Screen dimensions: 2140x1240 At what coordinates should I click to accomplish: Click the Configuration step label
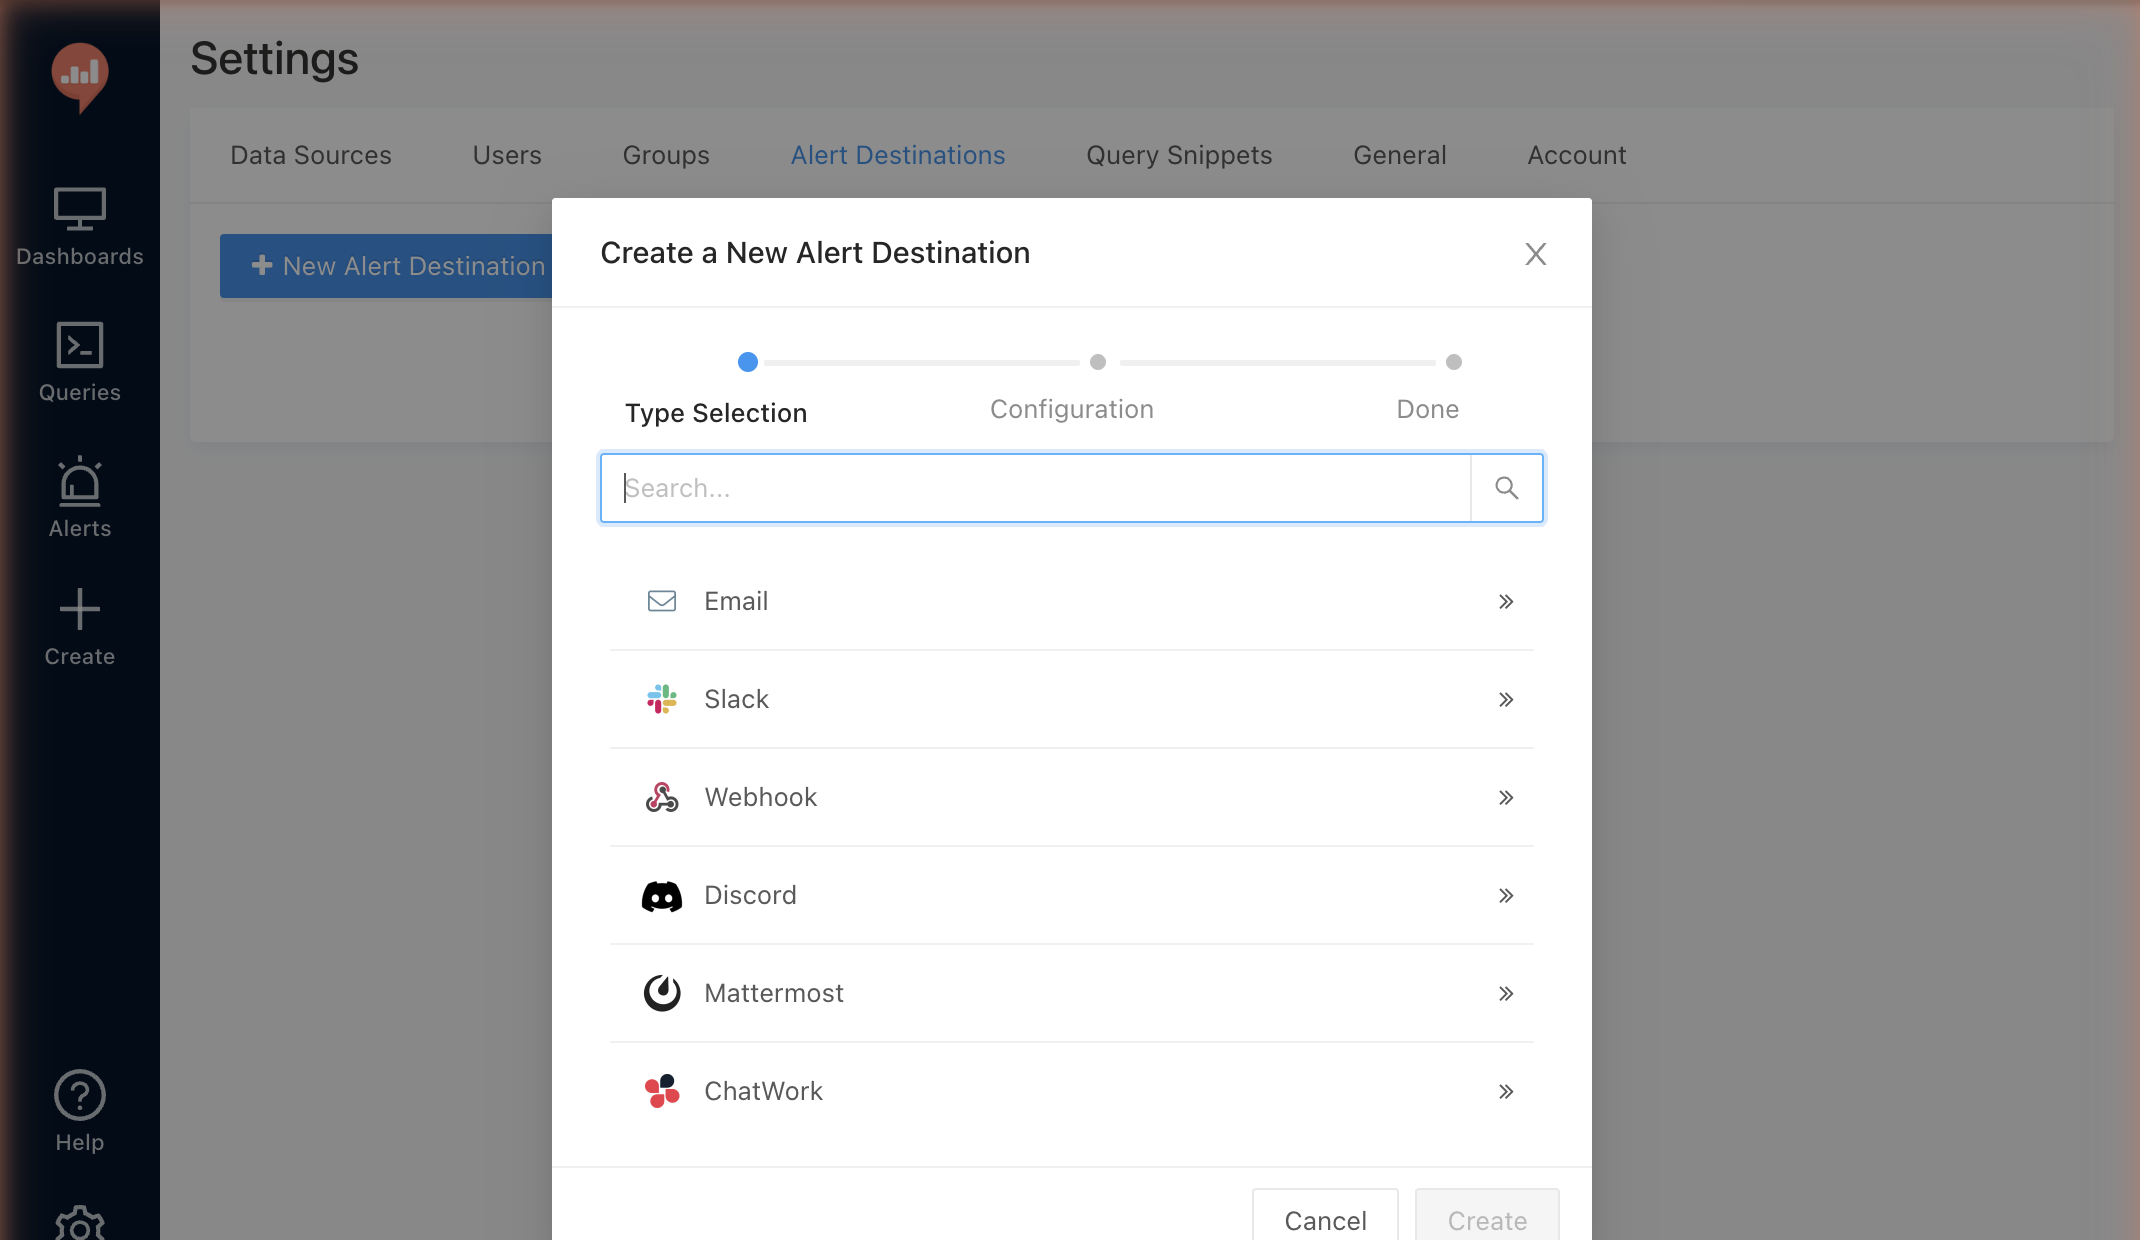1072,409
